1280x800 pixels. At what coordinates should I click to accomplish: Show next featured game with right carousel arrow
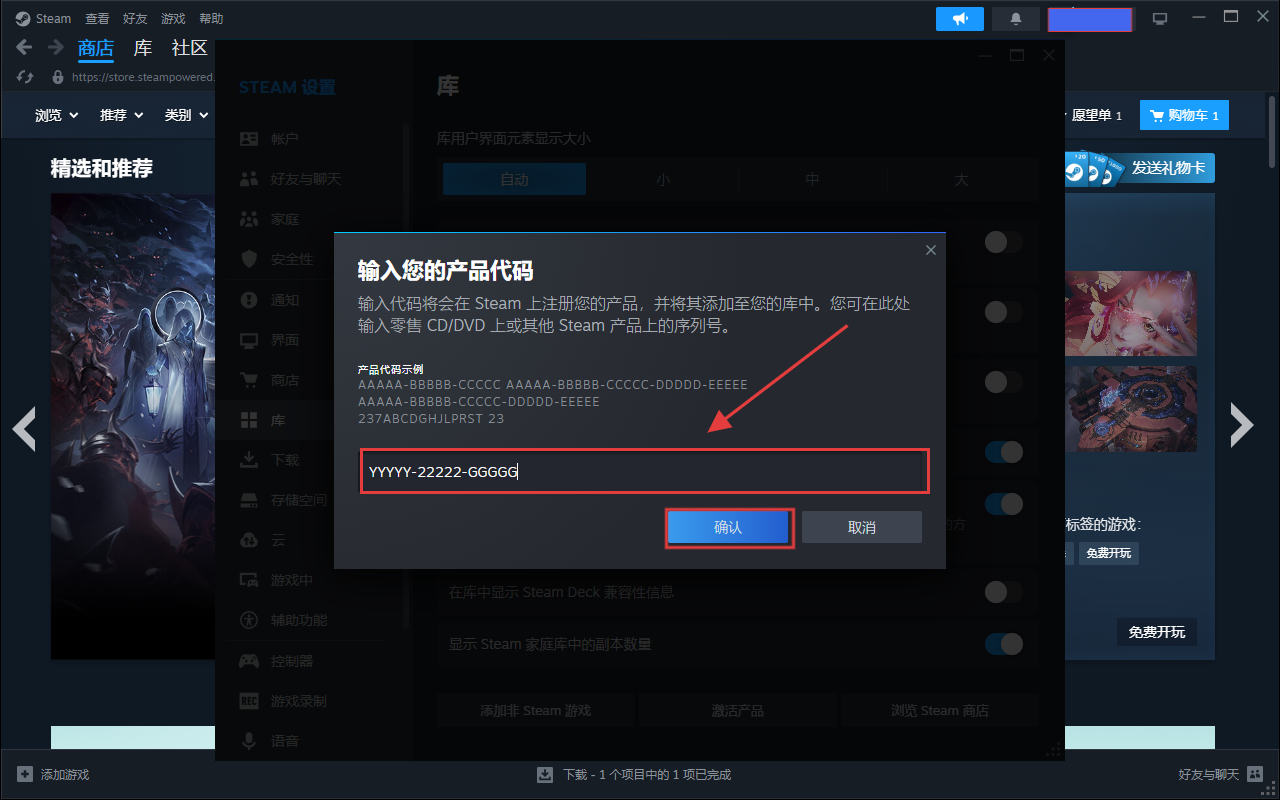pyautogui.click(x=1242, y=426)
